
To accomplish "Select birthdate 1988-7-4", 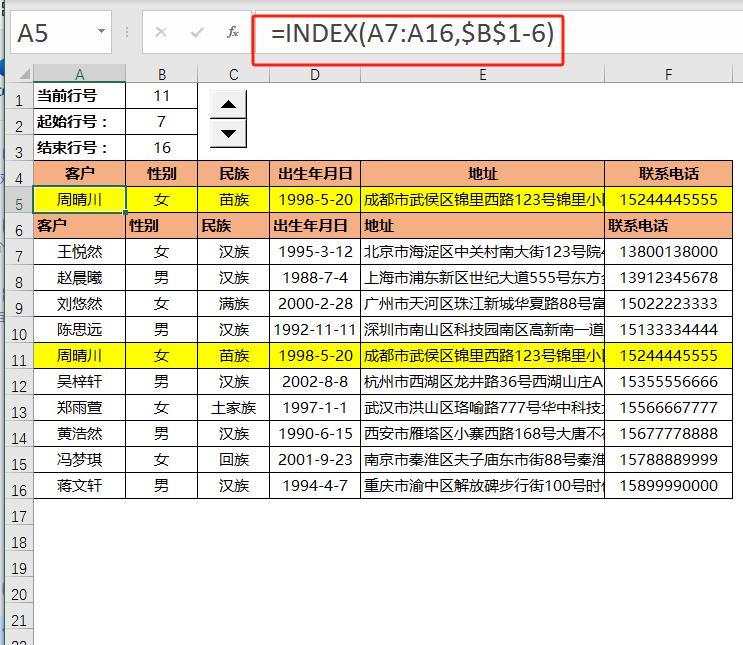I will [x=315, y=278].
